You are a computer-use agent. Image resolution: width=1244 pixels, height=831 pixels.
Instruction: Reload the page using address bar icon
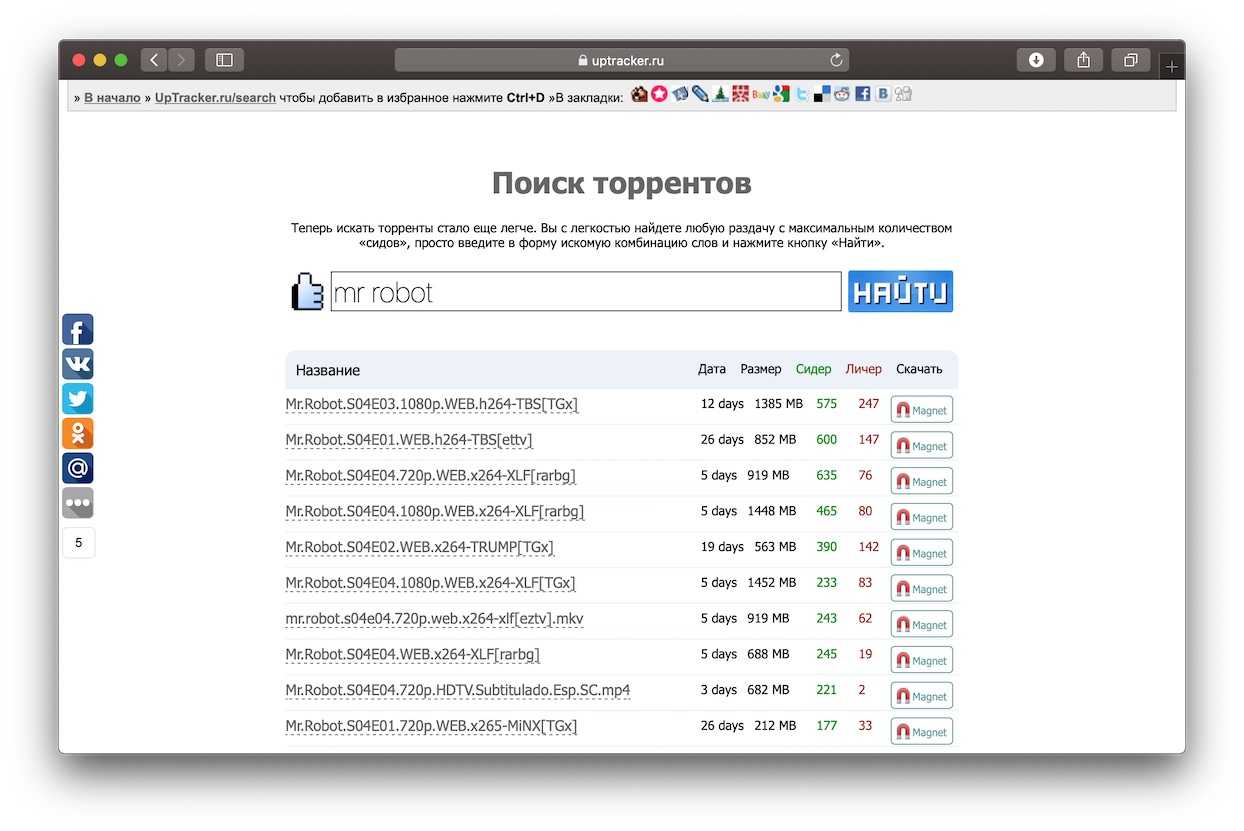pos(836,60)
